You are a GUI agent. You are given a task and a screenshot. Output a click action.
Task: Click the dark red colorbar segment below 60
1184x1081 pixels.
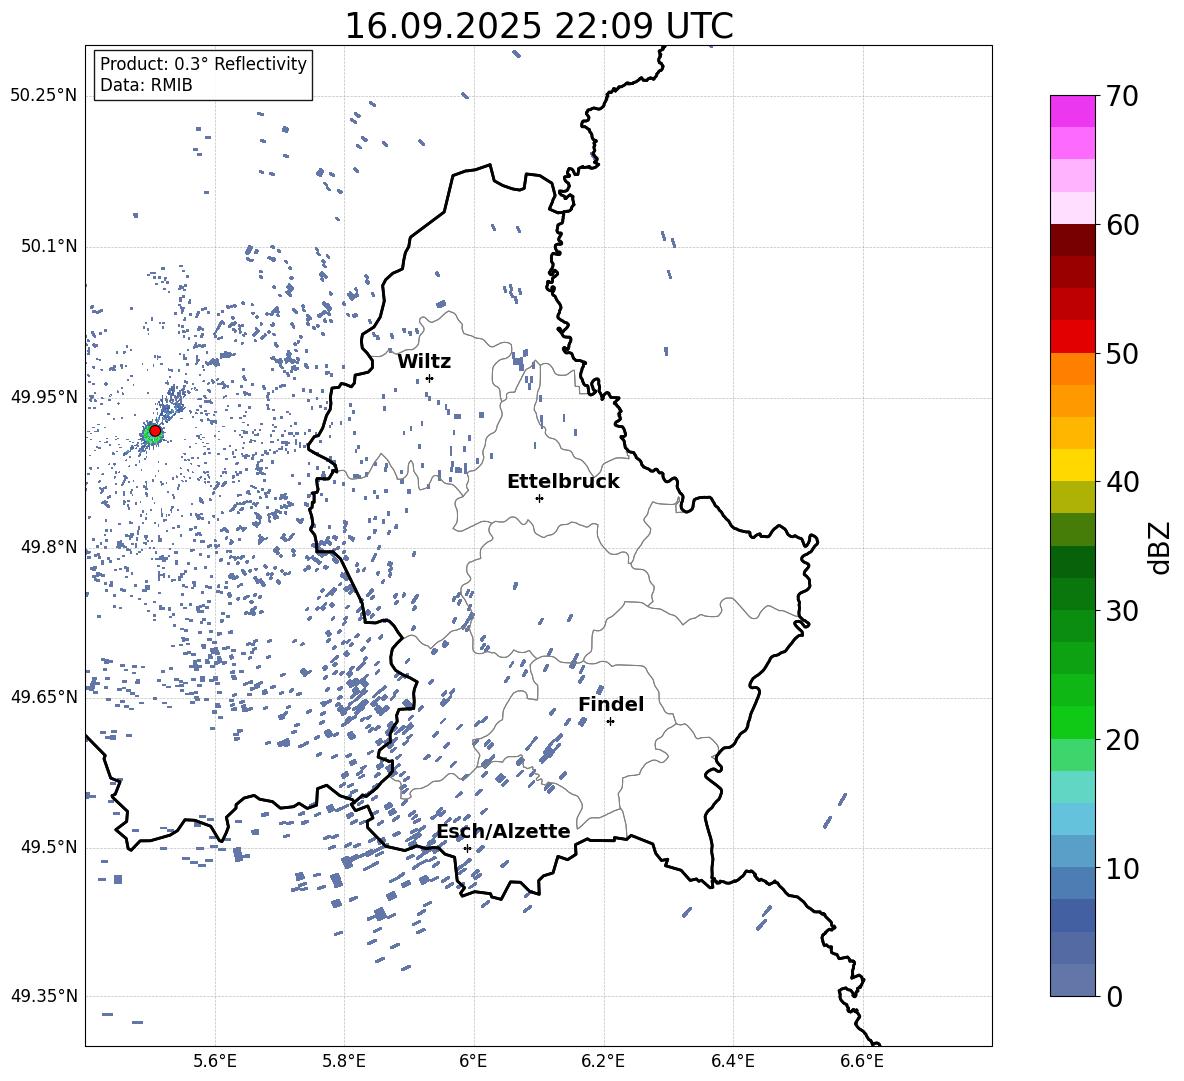point(1072,240)
